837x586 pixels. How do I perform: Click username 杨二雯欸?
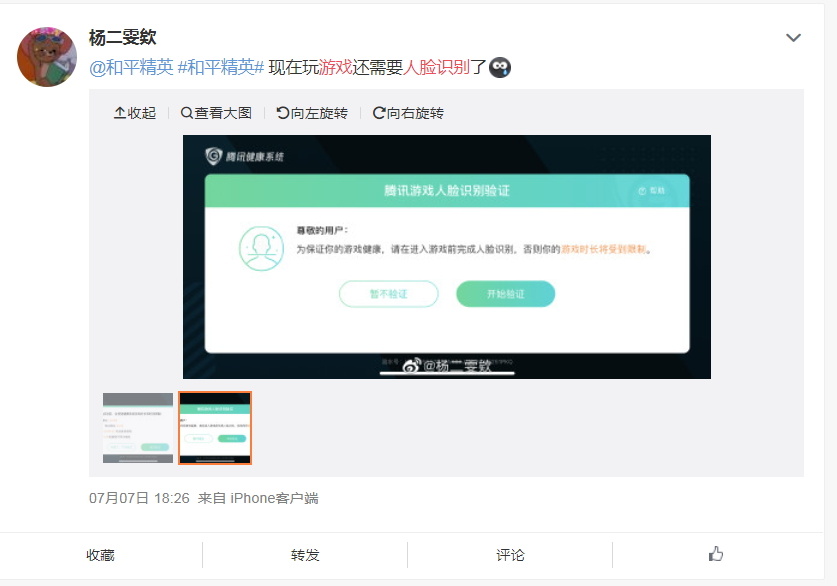pyautogui.click(x=122, y=37)
